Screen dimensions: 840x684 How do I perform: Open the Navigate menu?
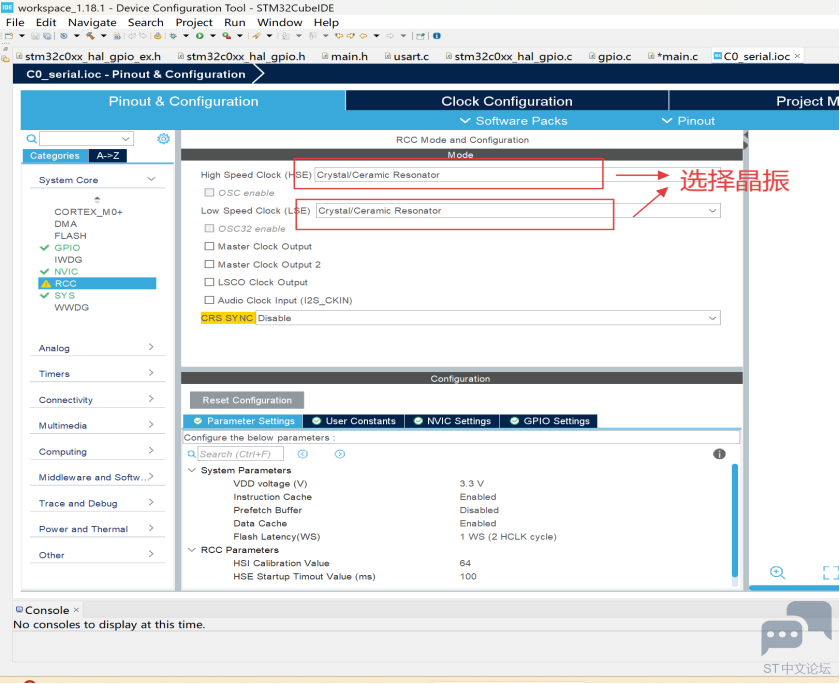[92, 22]
